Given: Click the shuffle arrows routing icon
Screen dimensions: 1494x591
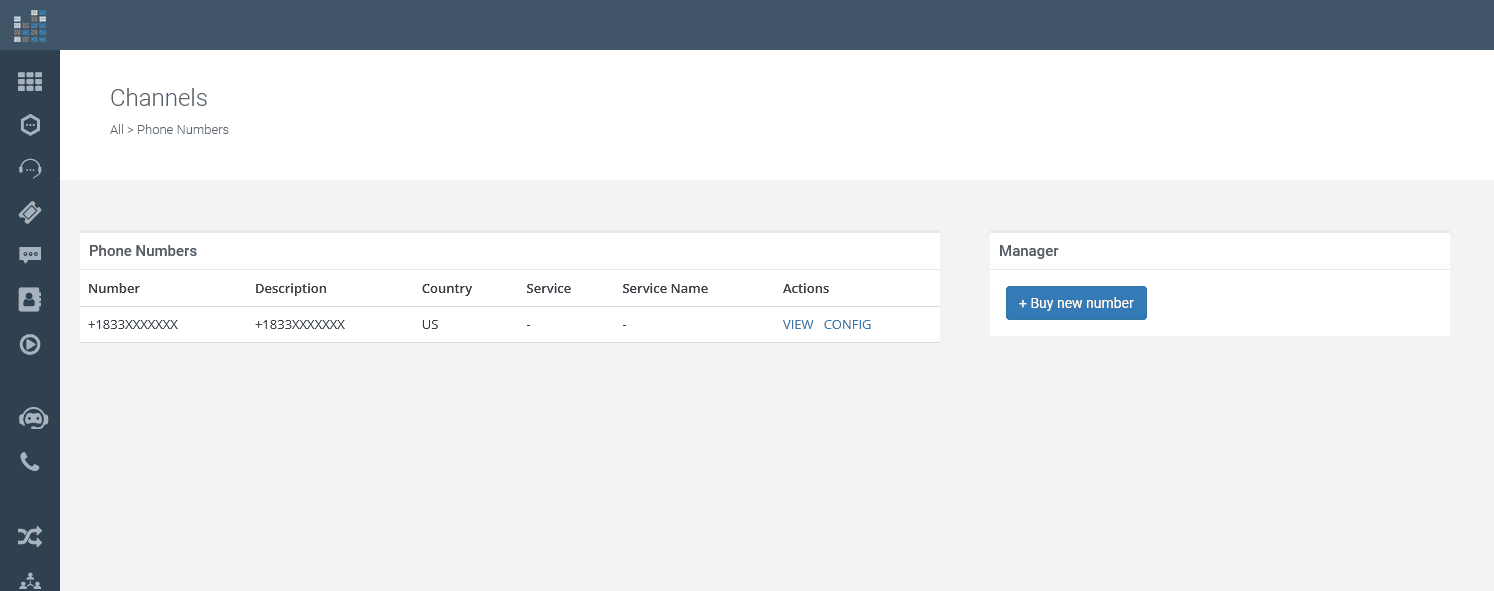Looking at the screenshot, I should (x=30, y=537).
